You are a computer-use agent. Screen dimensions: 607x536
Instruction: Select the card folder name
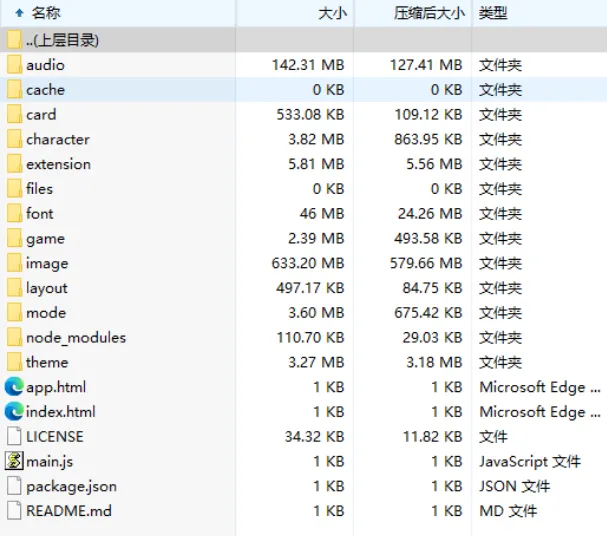point(41,114)
